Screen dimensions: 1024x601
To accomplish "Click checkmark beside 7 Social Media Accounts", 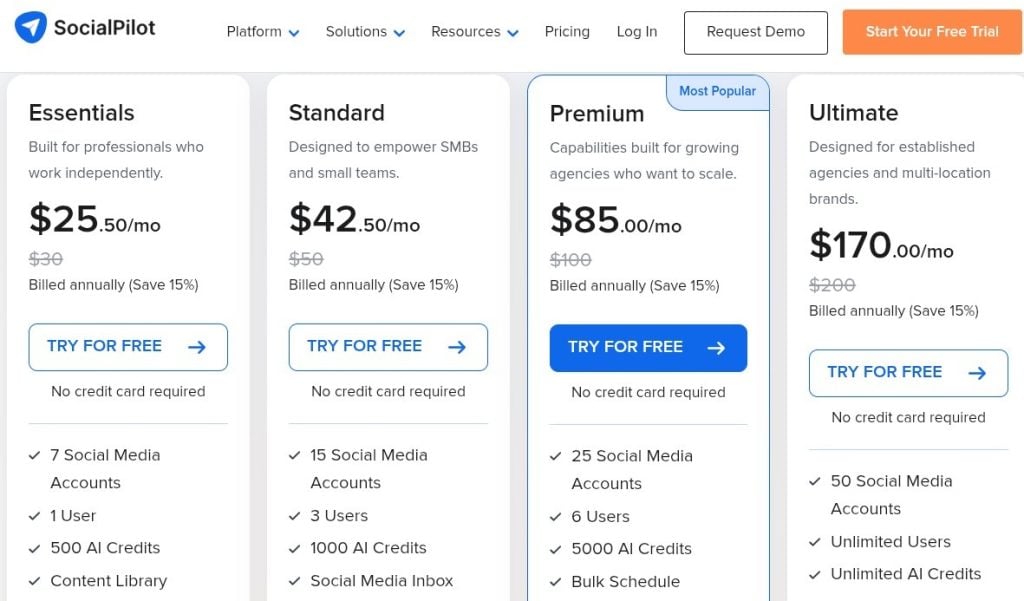I will click(35, 455).
